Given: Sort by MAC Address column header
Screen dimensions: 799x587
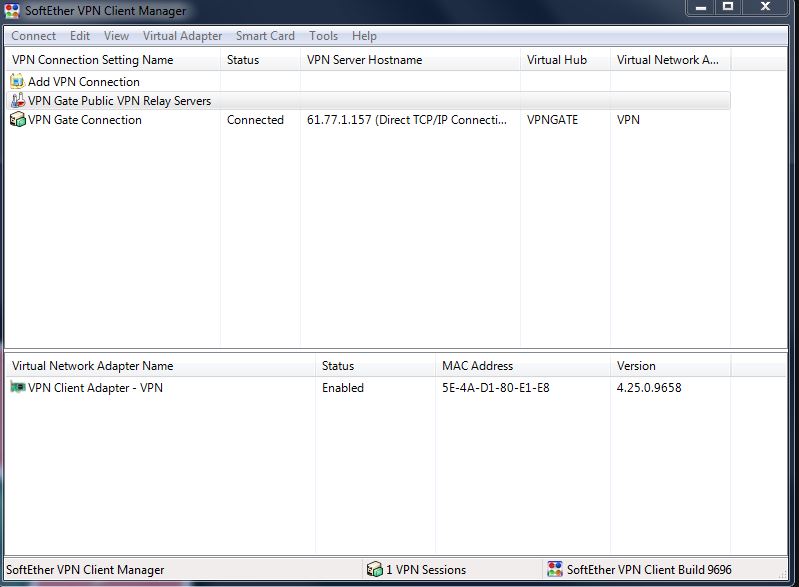Looking at the screenshot, I should [x=523, y=366].
